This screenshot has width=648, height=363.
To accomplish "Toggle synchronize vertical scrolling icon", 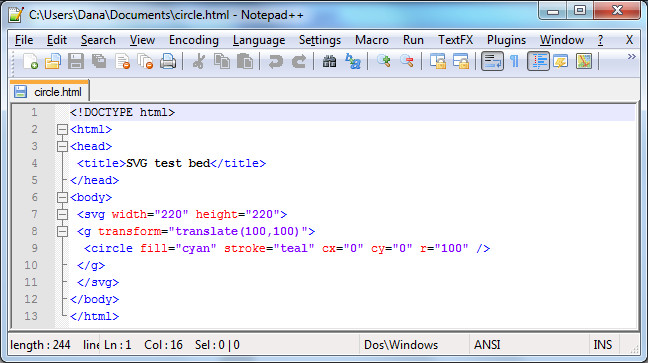I will click(438, 62).
